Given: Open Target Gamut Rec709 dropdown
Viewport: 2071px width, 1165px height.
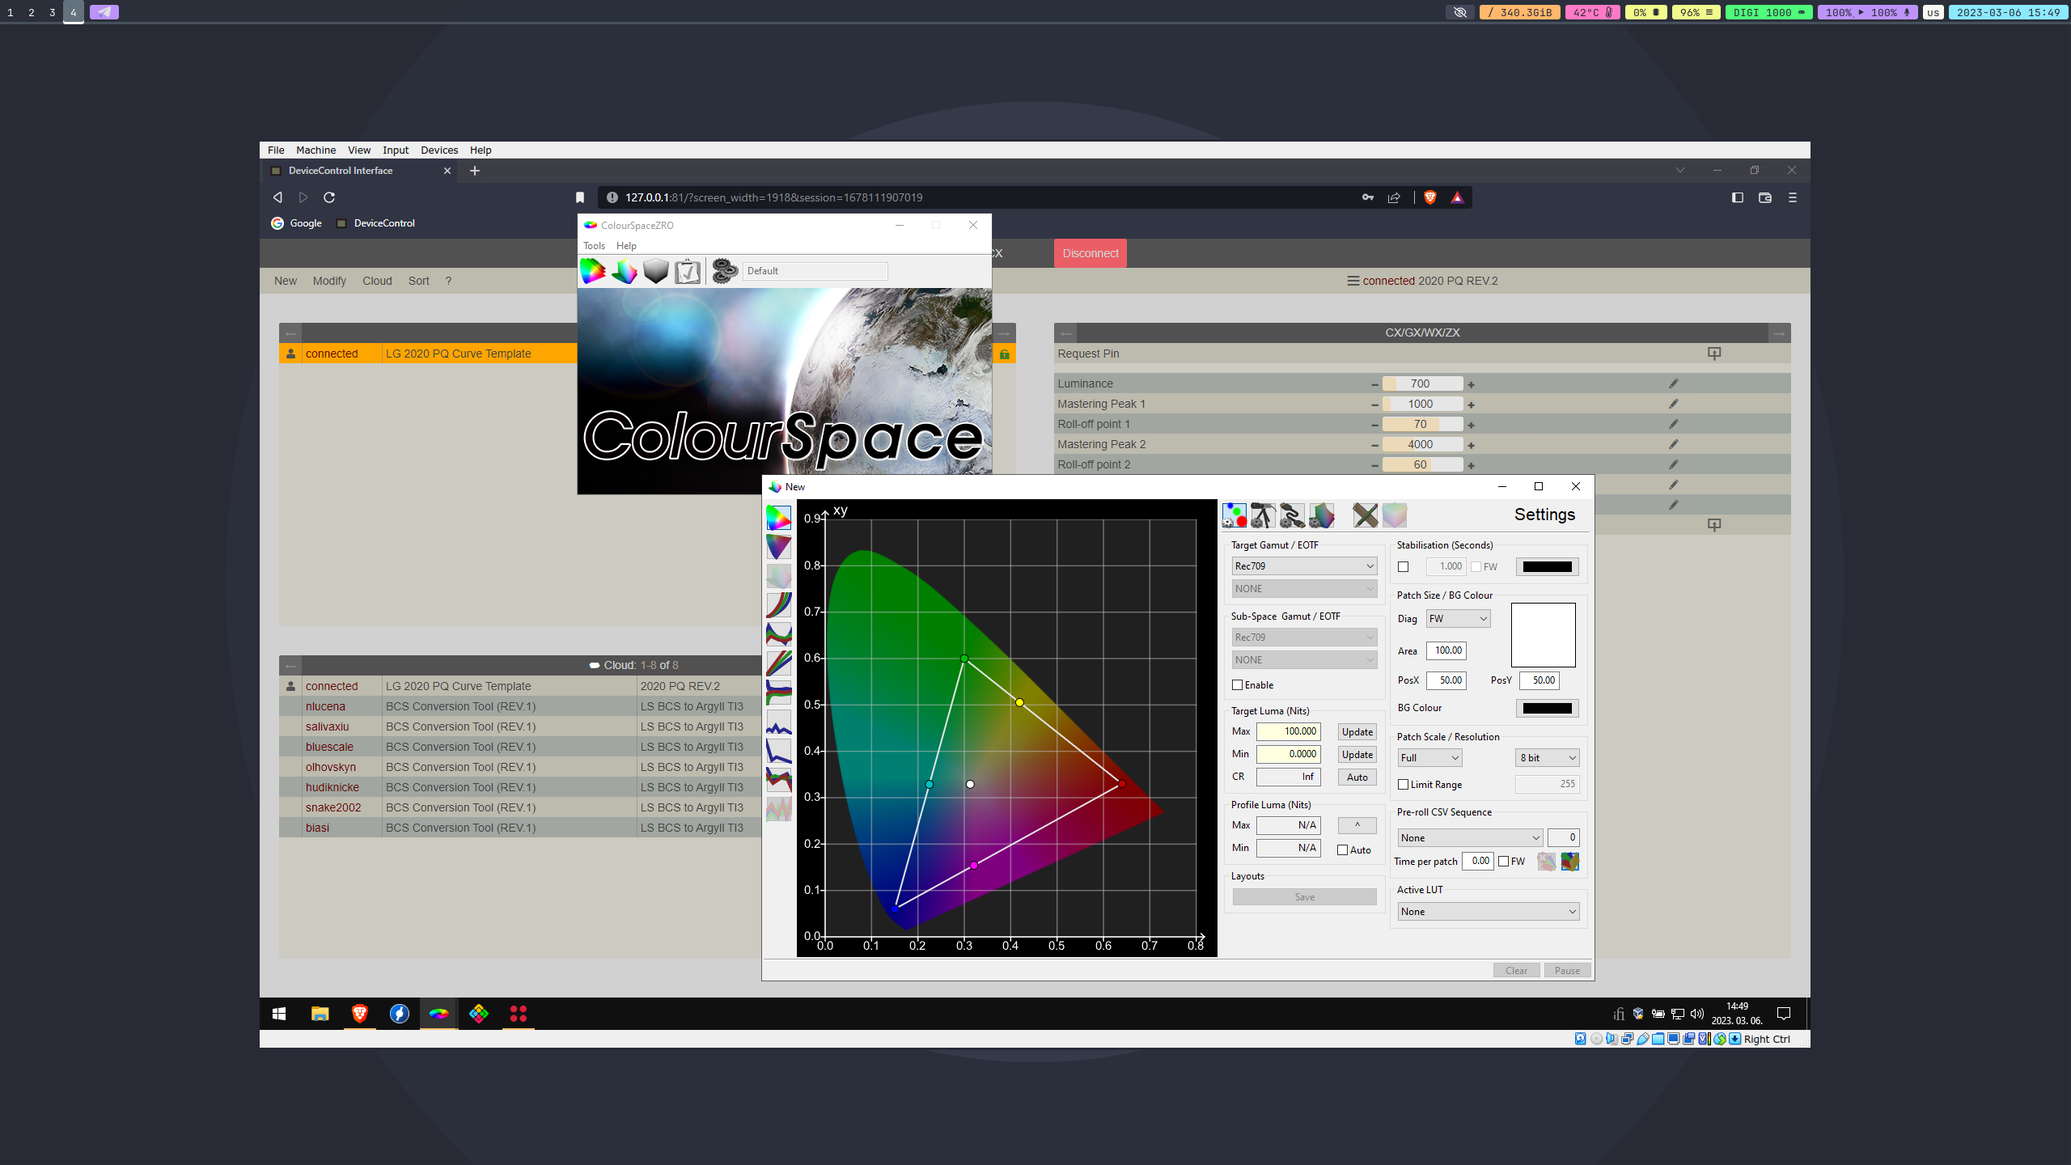Looking at the screenshot, I should click(1304, 566).
